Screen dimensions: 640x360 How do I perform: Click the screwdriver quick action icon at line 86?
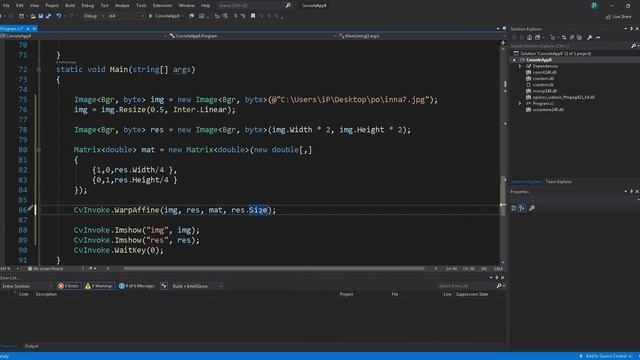click(x=31, y=209)
